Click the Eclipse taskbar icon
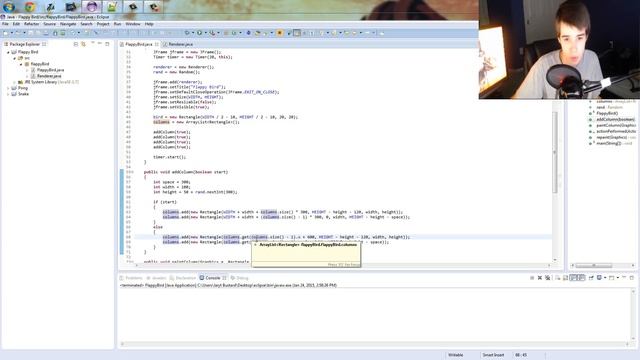 click(92, 7)
